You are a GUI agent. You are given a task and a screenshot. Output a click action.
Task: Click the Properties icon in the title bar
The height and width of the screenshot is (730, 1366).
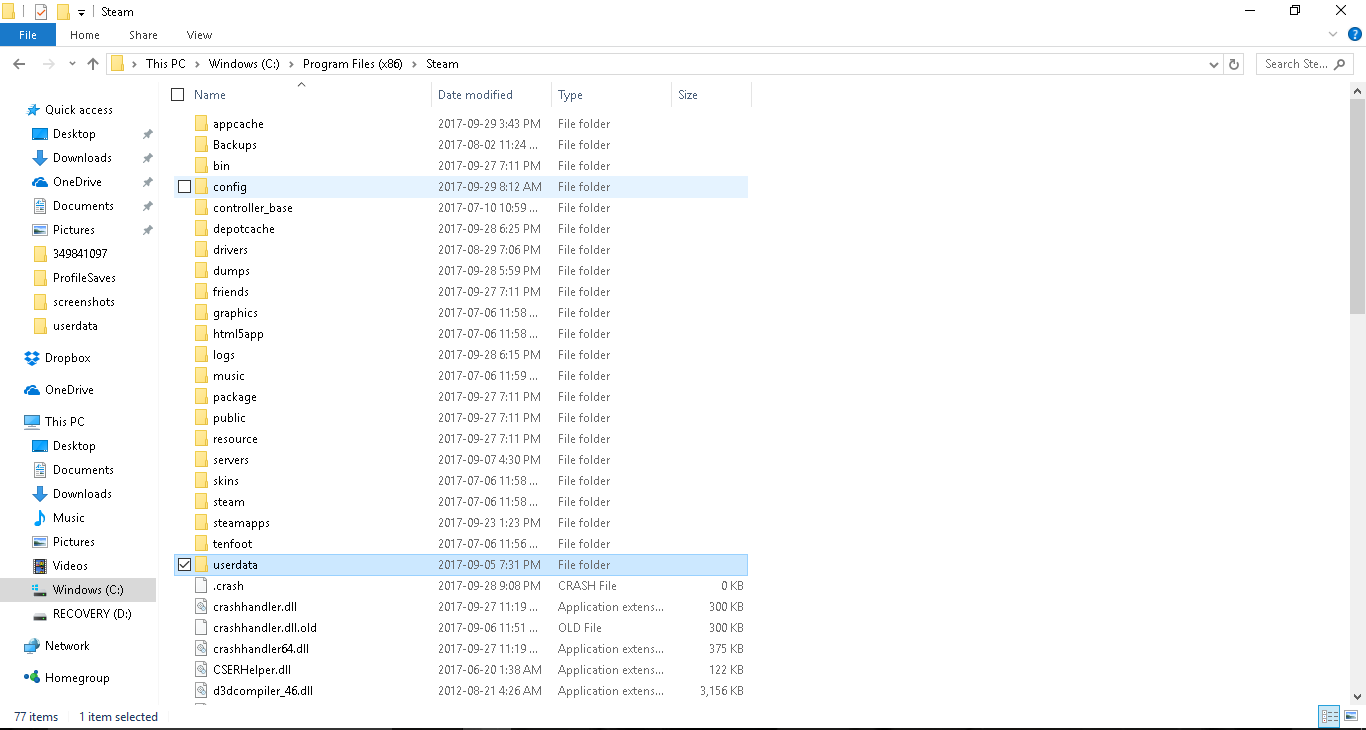tap(41, 11)
